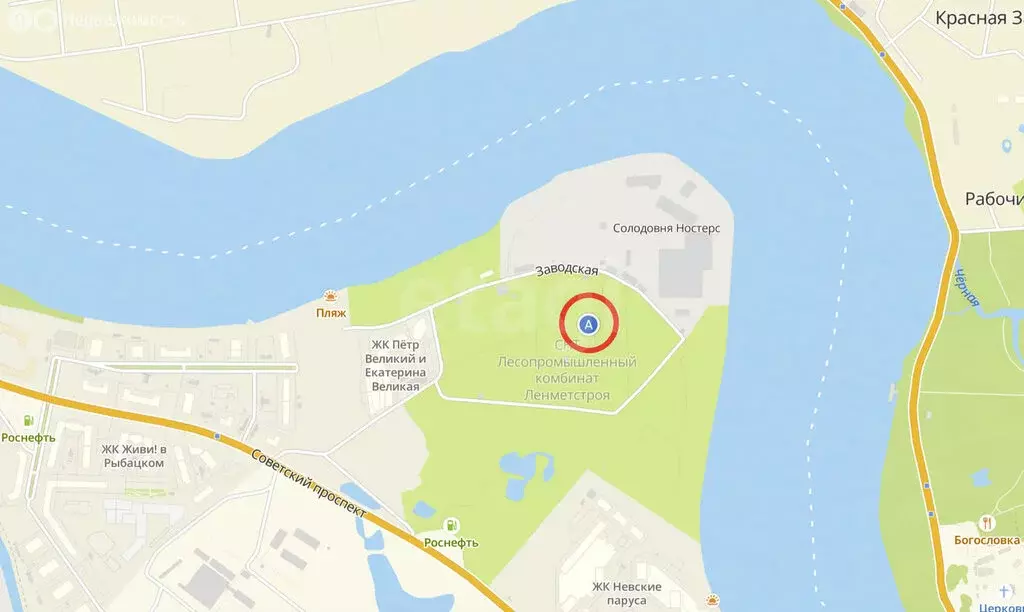
Task: Open the Богословка restaurant fork-knife icon
Action: tap(987, 523)
